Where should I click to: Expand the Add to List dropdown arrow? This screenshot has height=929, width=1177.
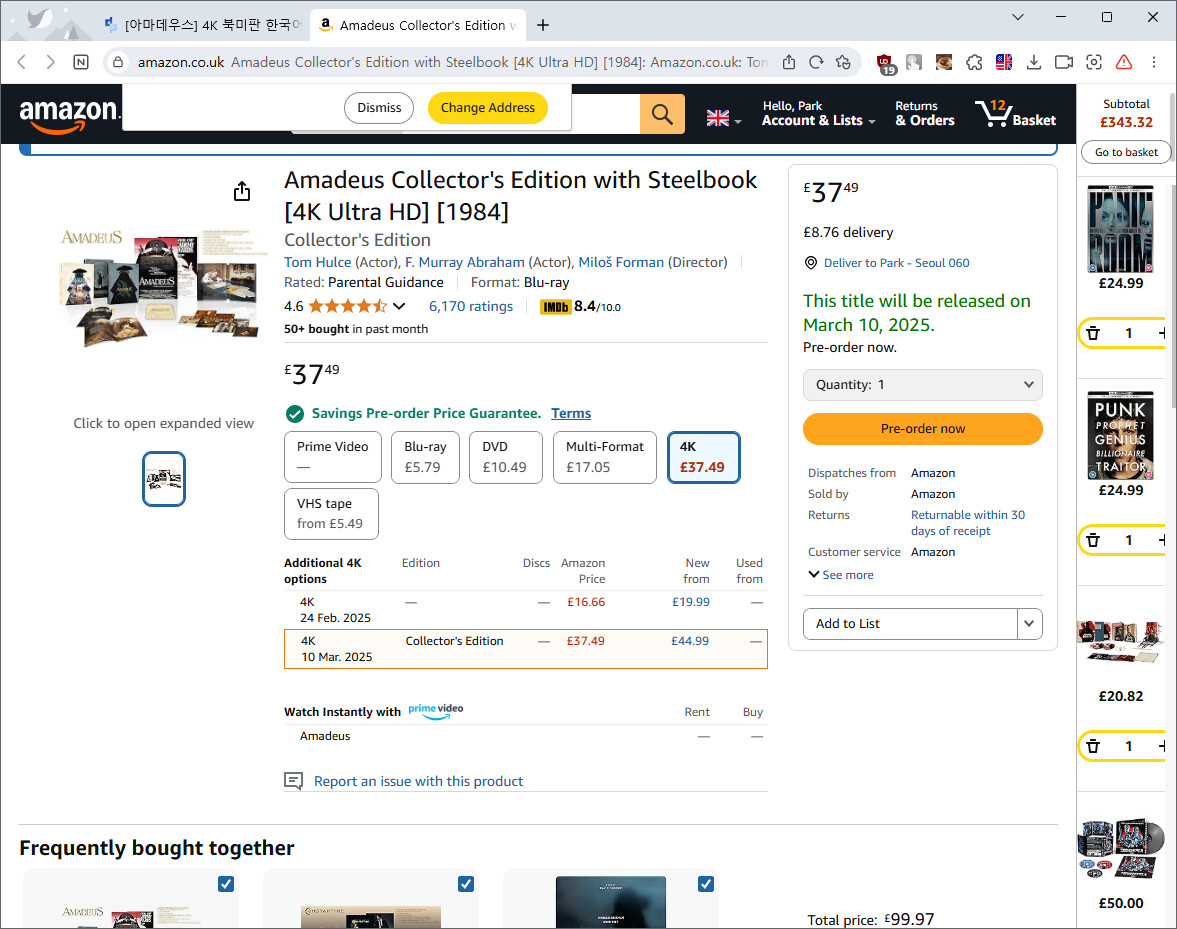pos(1029,624)
